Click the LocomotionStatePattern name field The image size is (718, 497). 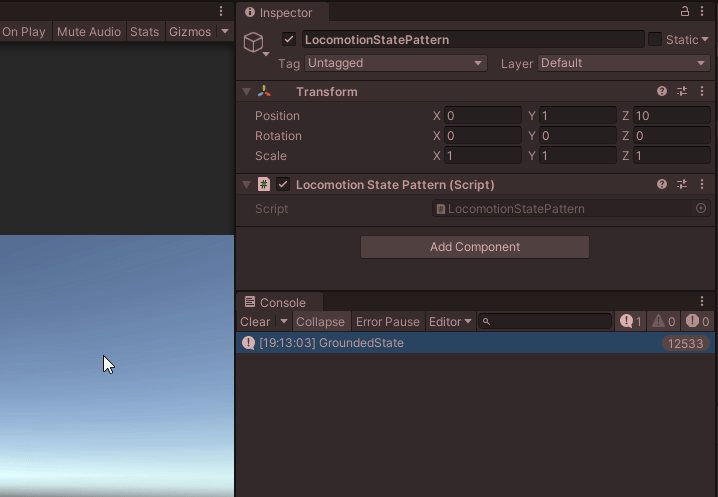tap(473, 40)
